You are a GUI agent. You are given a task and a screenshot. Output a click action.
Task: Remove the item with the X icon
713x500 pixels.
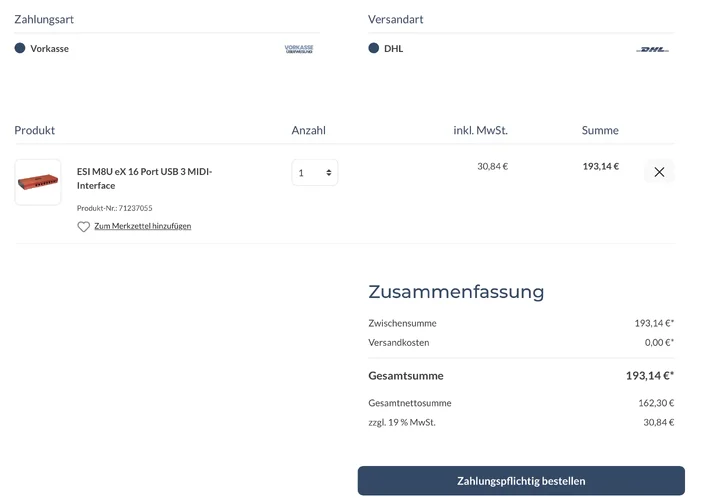[x=659, y=172]
